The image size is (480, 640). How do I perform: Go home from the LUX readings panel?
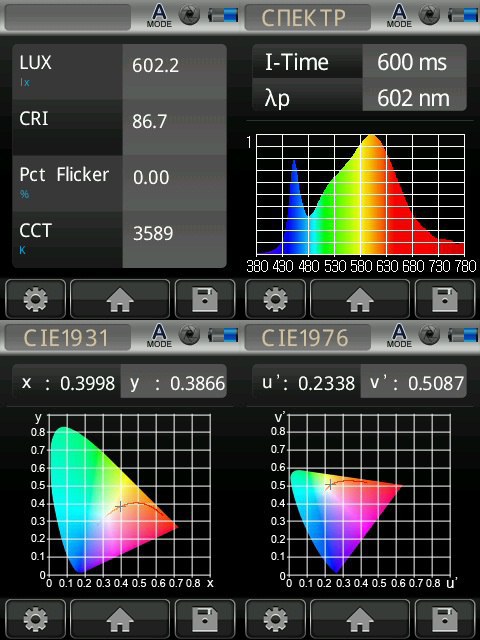tap(120, 299)
